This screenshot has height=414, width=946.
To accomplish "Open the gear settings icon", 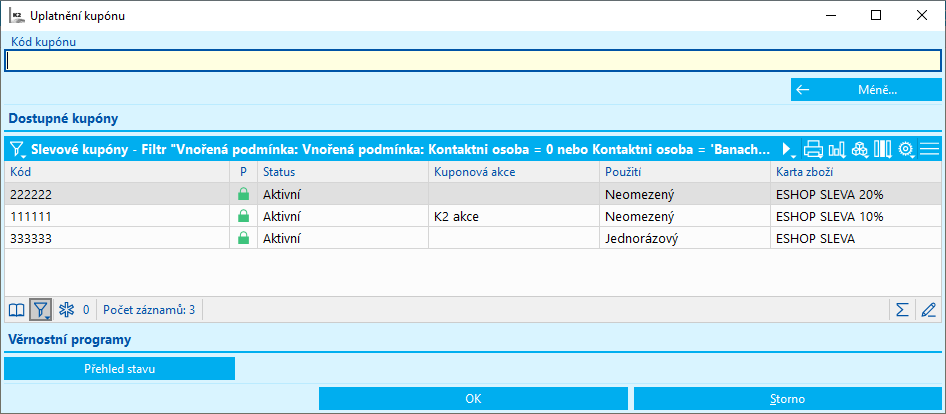I will (906, 150).
